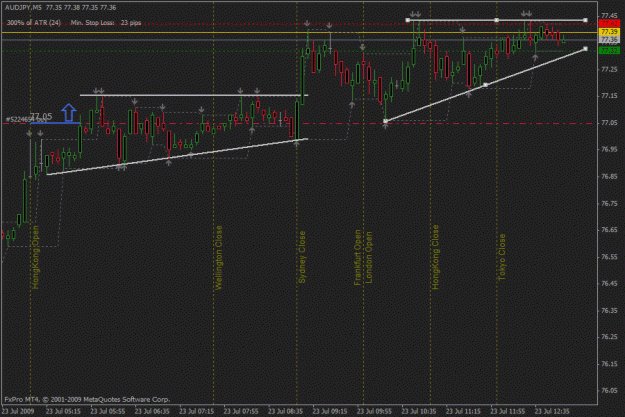Click the 76.65 price axis value
This screenshot has width=625, height=417.
point(609,230)
